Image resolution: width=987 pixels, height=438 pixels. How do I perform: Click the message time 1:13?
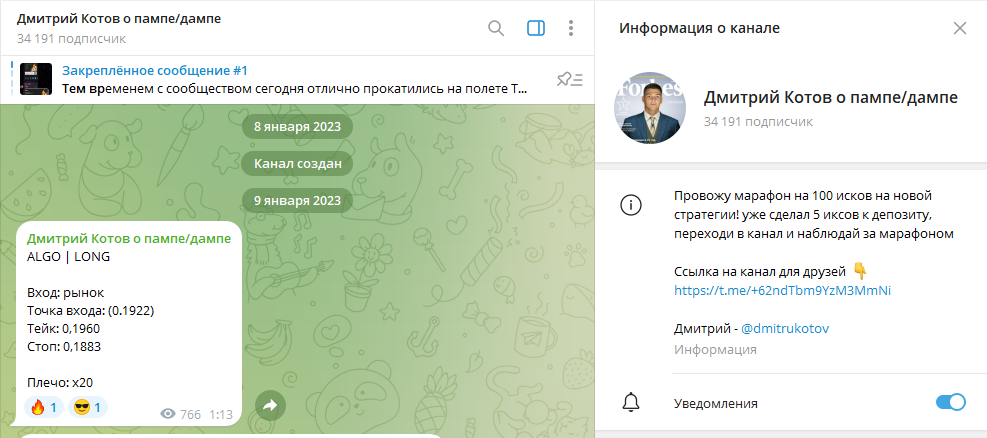(x=221, y=415)
